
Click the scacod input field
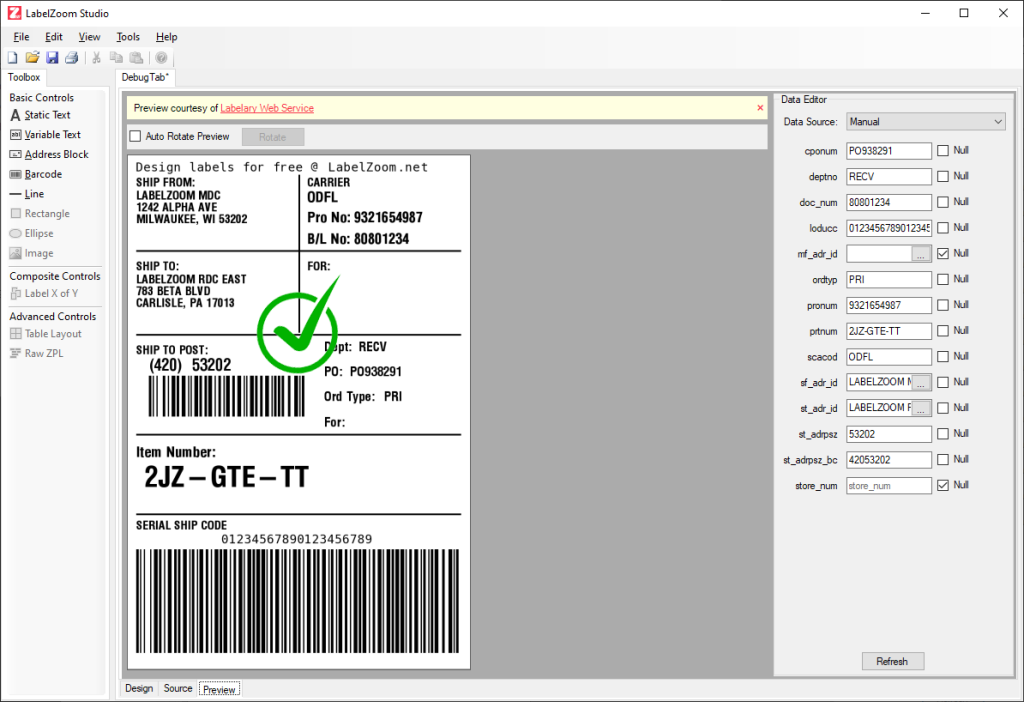click(x=888, y=357)
